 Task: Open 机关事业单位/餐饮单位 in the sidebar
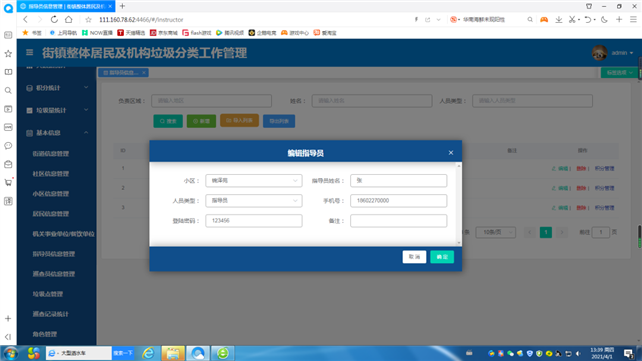[x=63, y=234]
